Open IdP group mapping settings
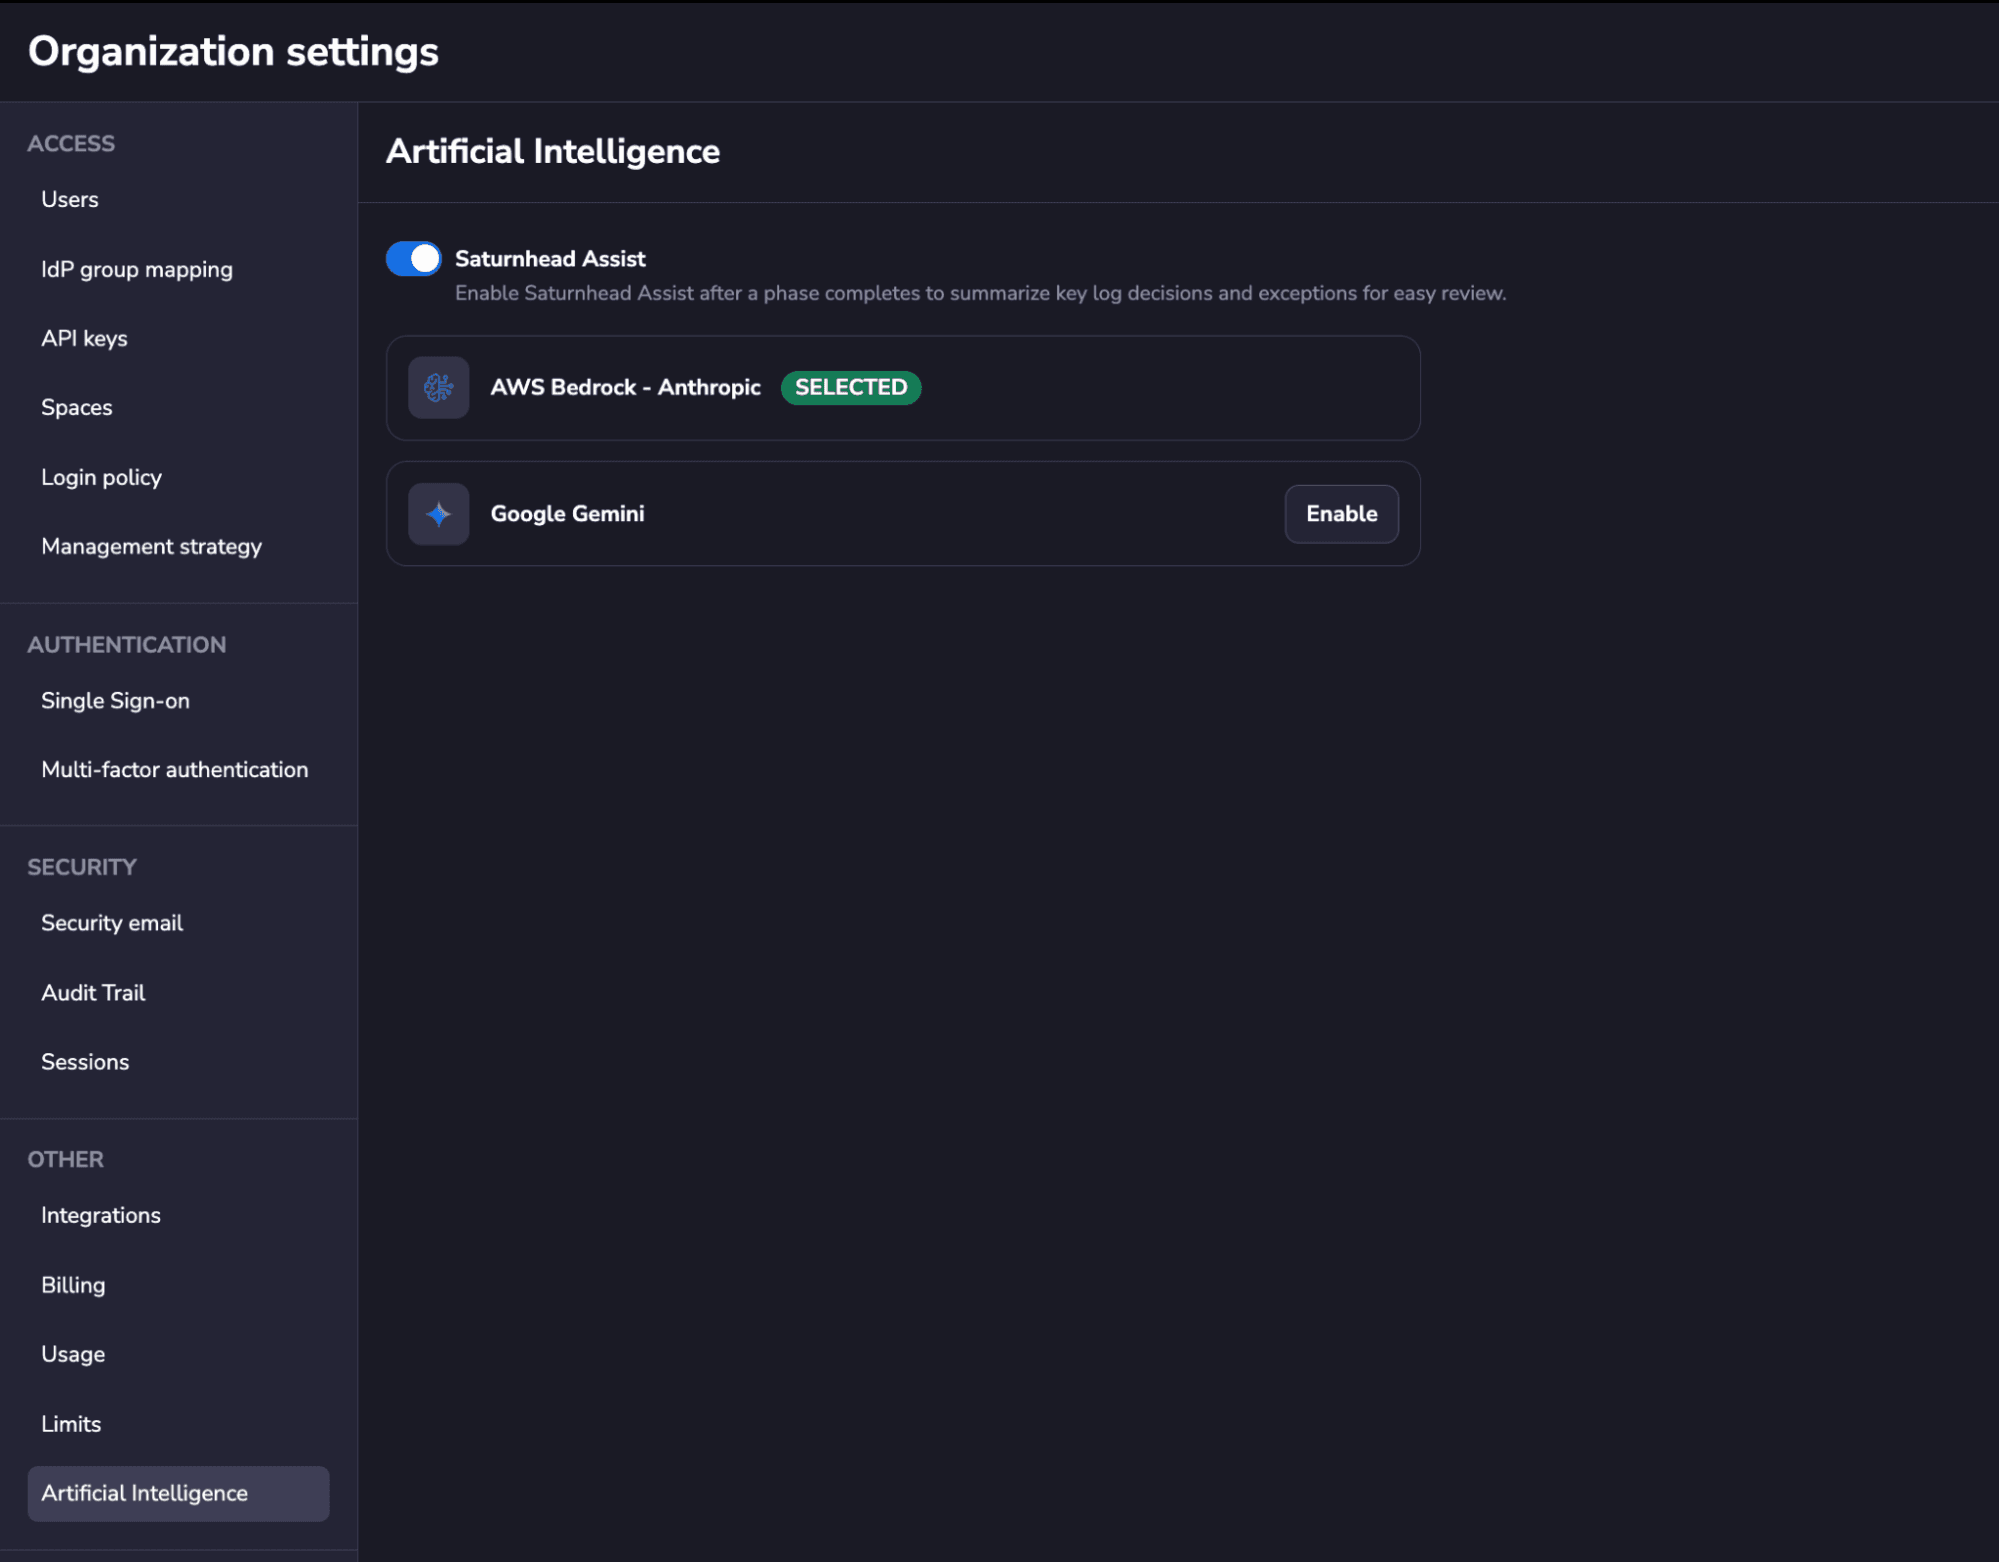Image resolution: width=1999 pixels, height=1562 pixels. (137, 270)
